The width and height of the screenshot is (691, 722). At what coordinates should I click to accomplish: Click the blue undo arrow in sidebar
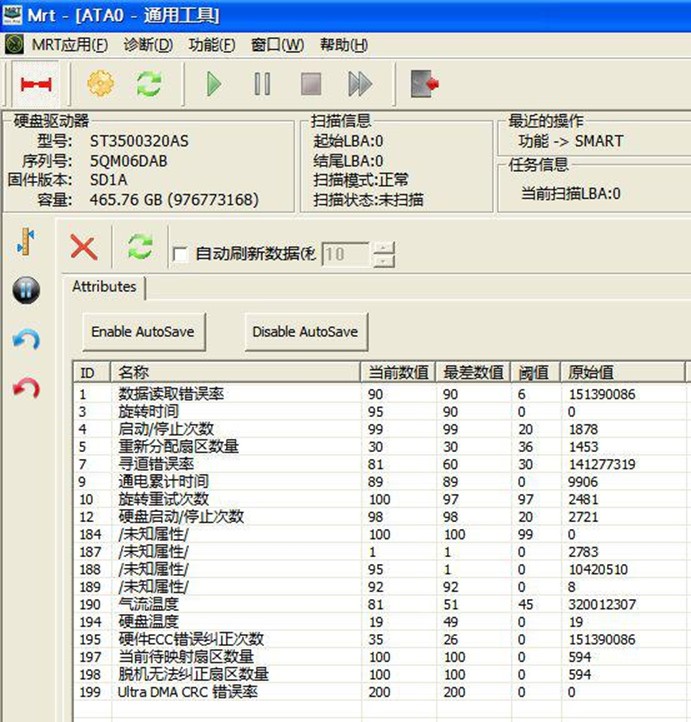tap(26, 340)
